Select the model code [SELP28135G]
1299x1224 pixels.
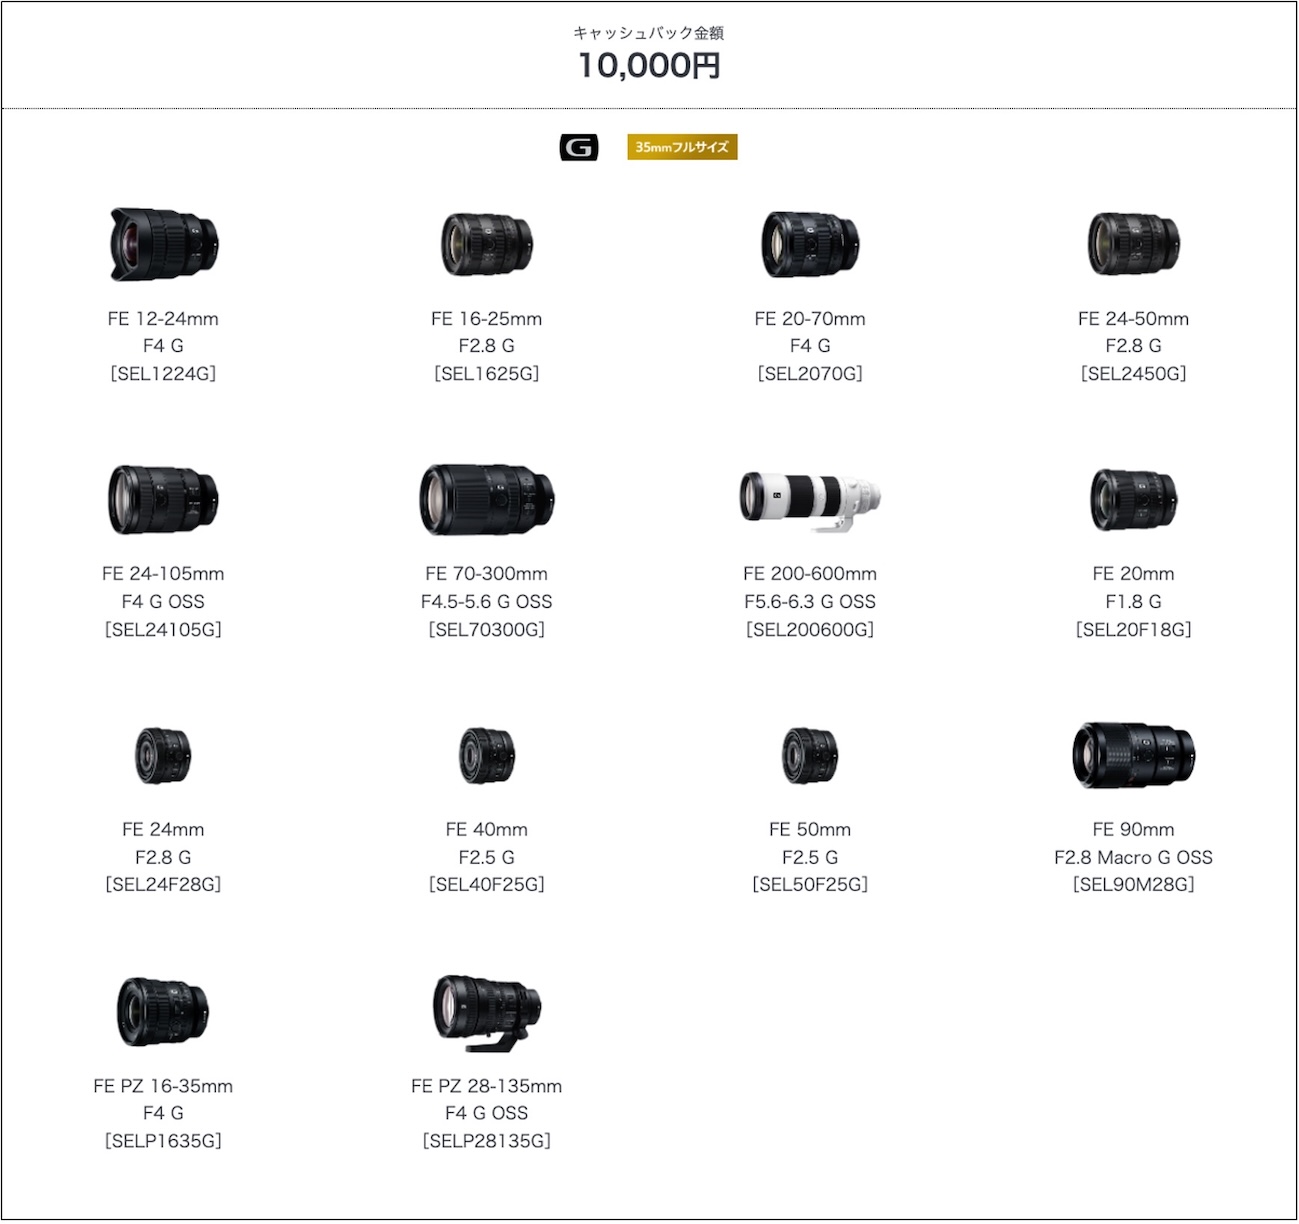click(487, 1141)
